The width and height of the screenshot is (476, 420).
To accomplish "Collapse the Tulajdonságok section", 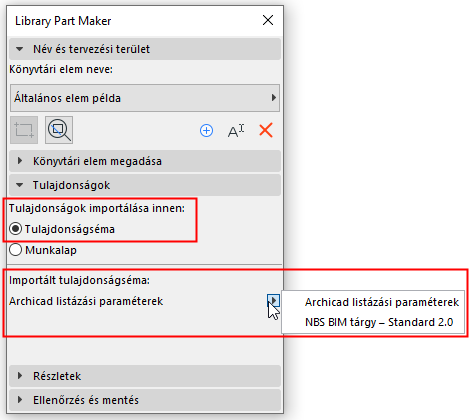I will [145, 185].
